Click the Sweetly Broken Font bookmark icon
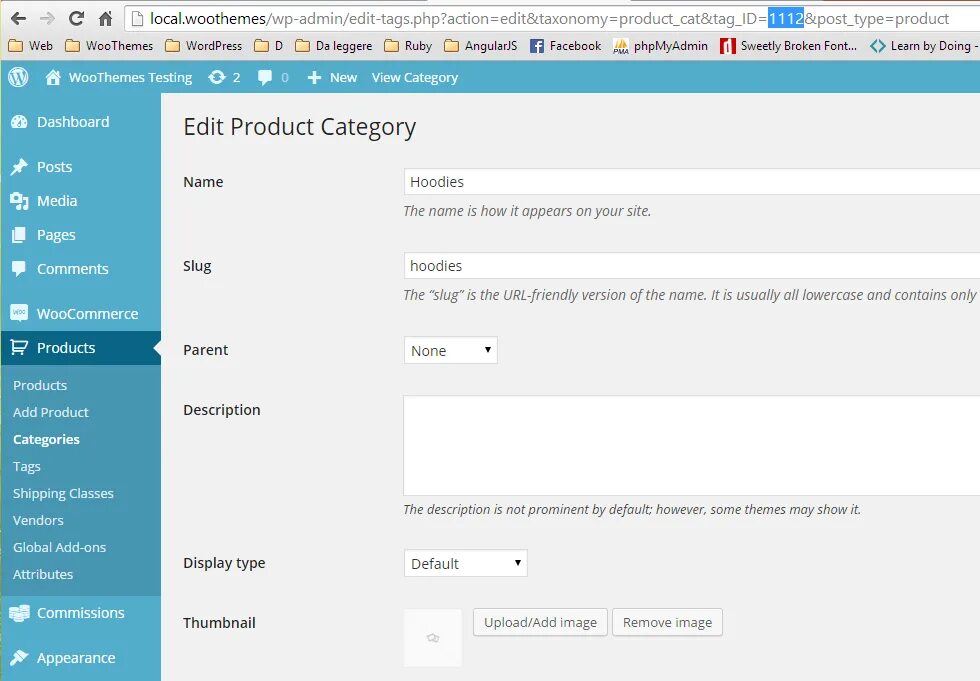Image resolution: width=980 pixels, height=681 pixels. [x=728, y=46]
